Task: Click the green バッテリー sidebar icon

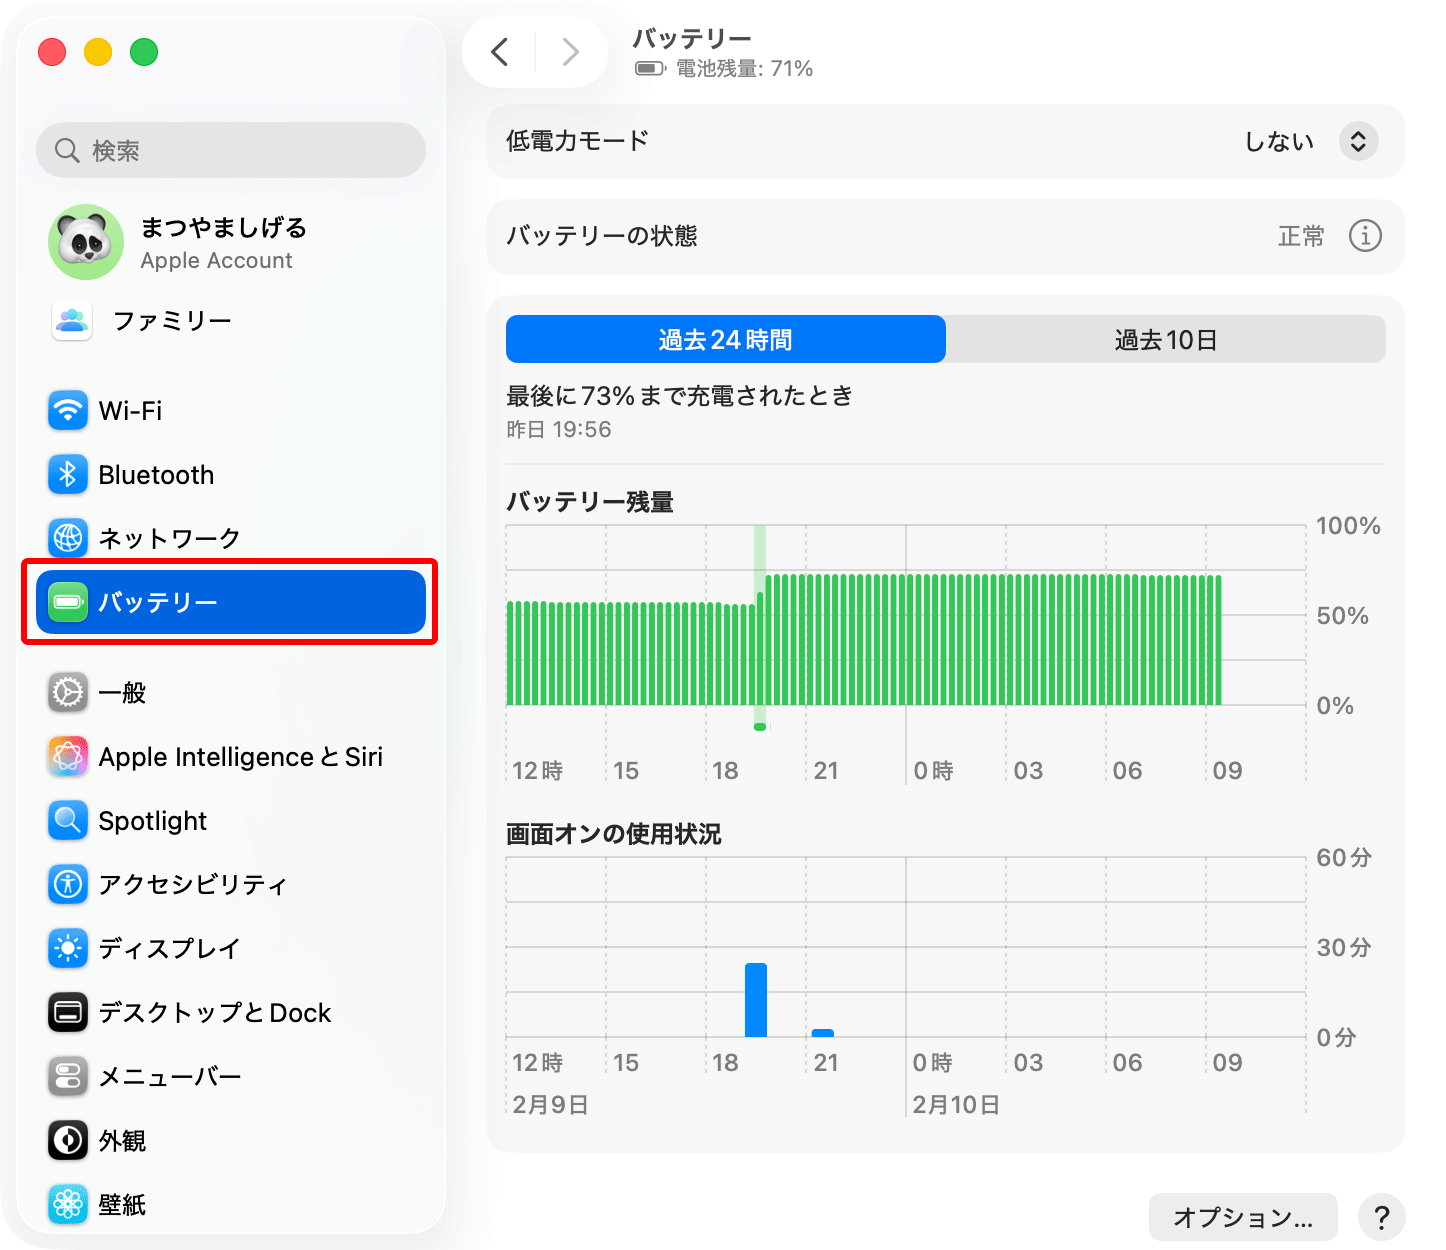Action: click(66, 601)
